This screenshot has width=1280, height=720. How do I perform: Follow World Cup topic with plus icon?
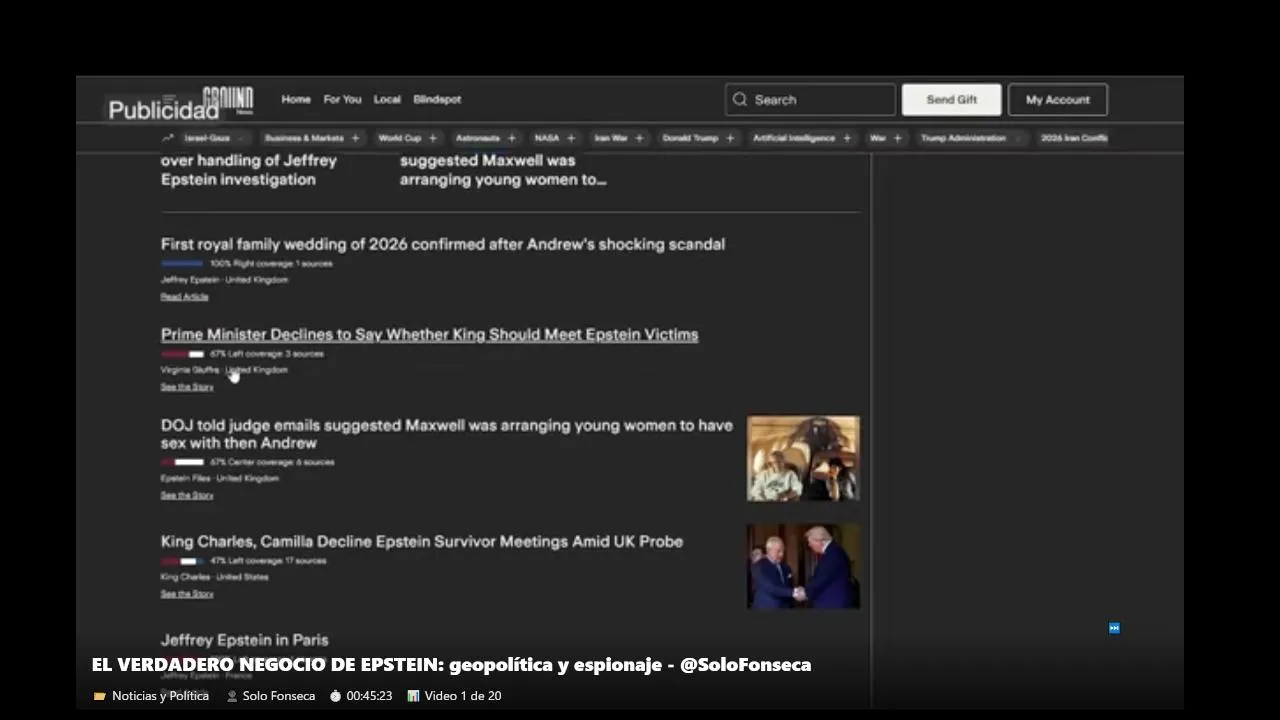tap(433, 138)
